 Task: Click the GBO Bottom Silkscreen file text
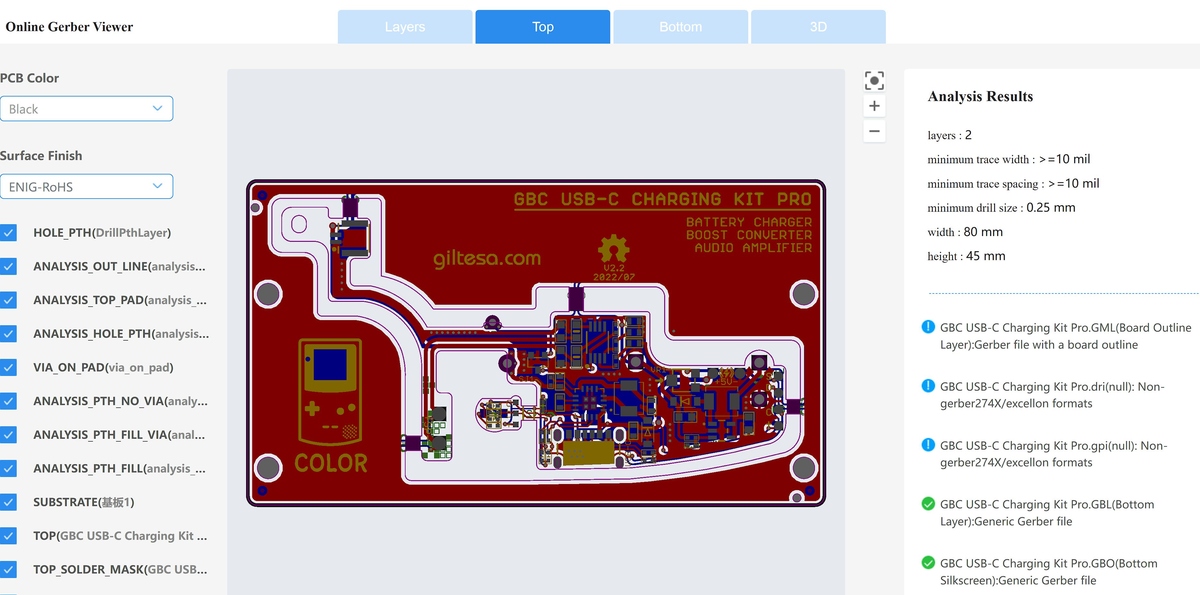(x=1049, y=572)
